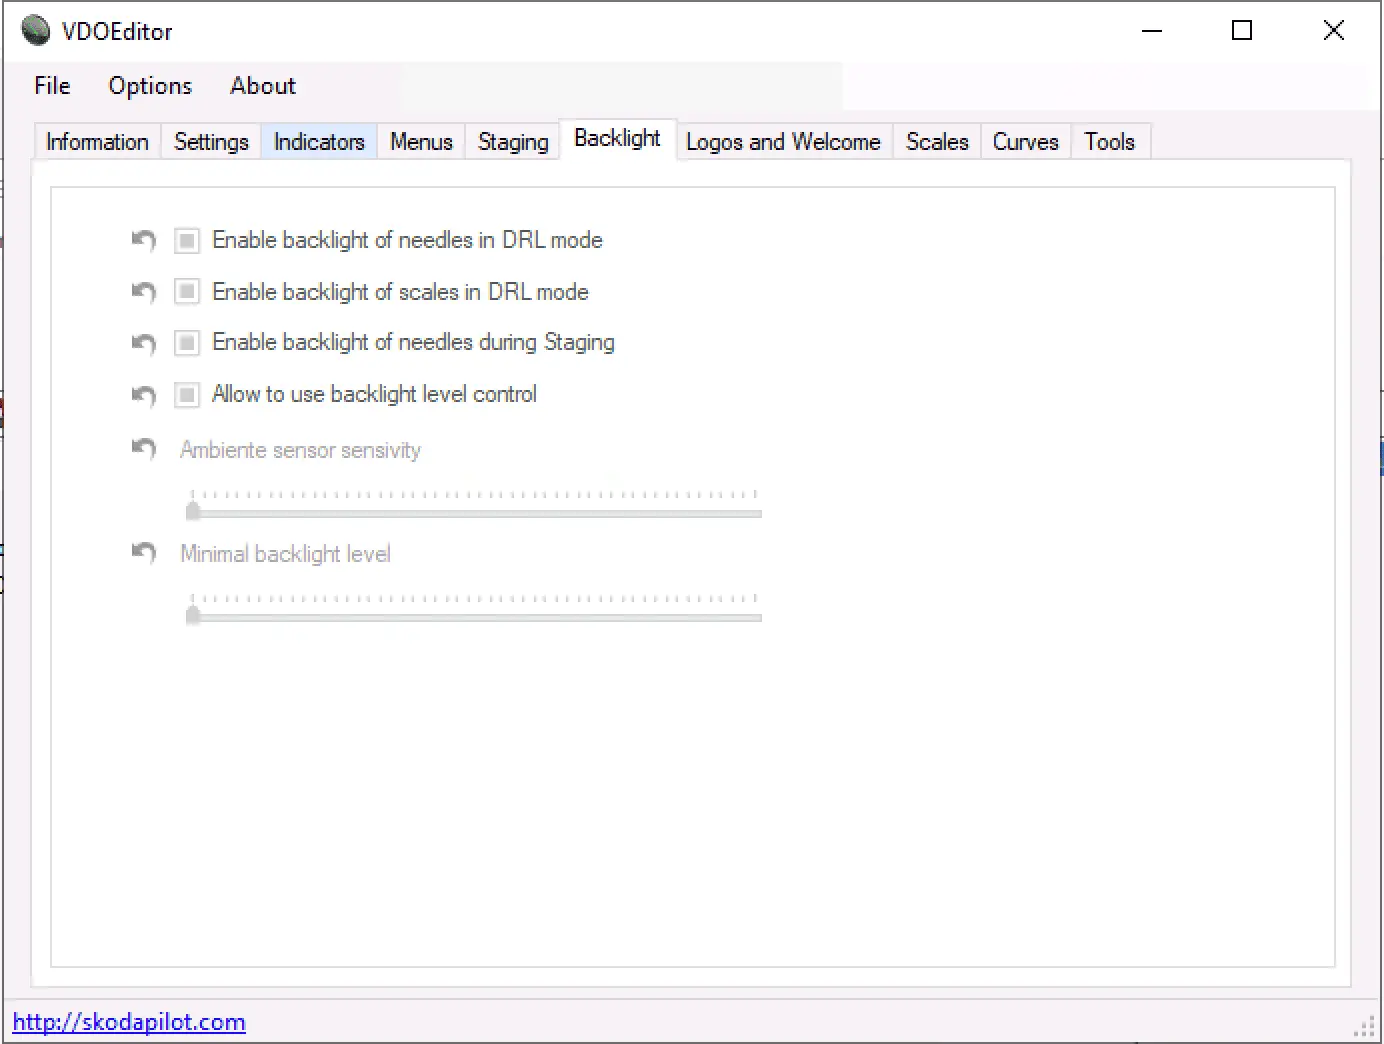Enable backlight of needles in DRL mode checkbox

coord(187,241)
